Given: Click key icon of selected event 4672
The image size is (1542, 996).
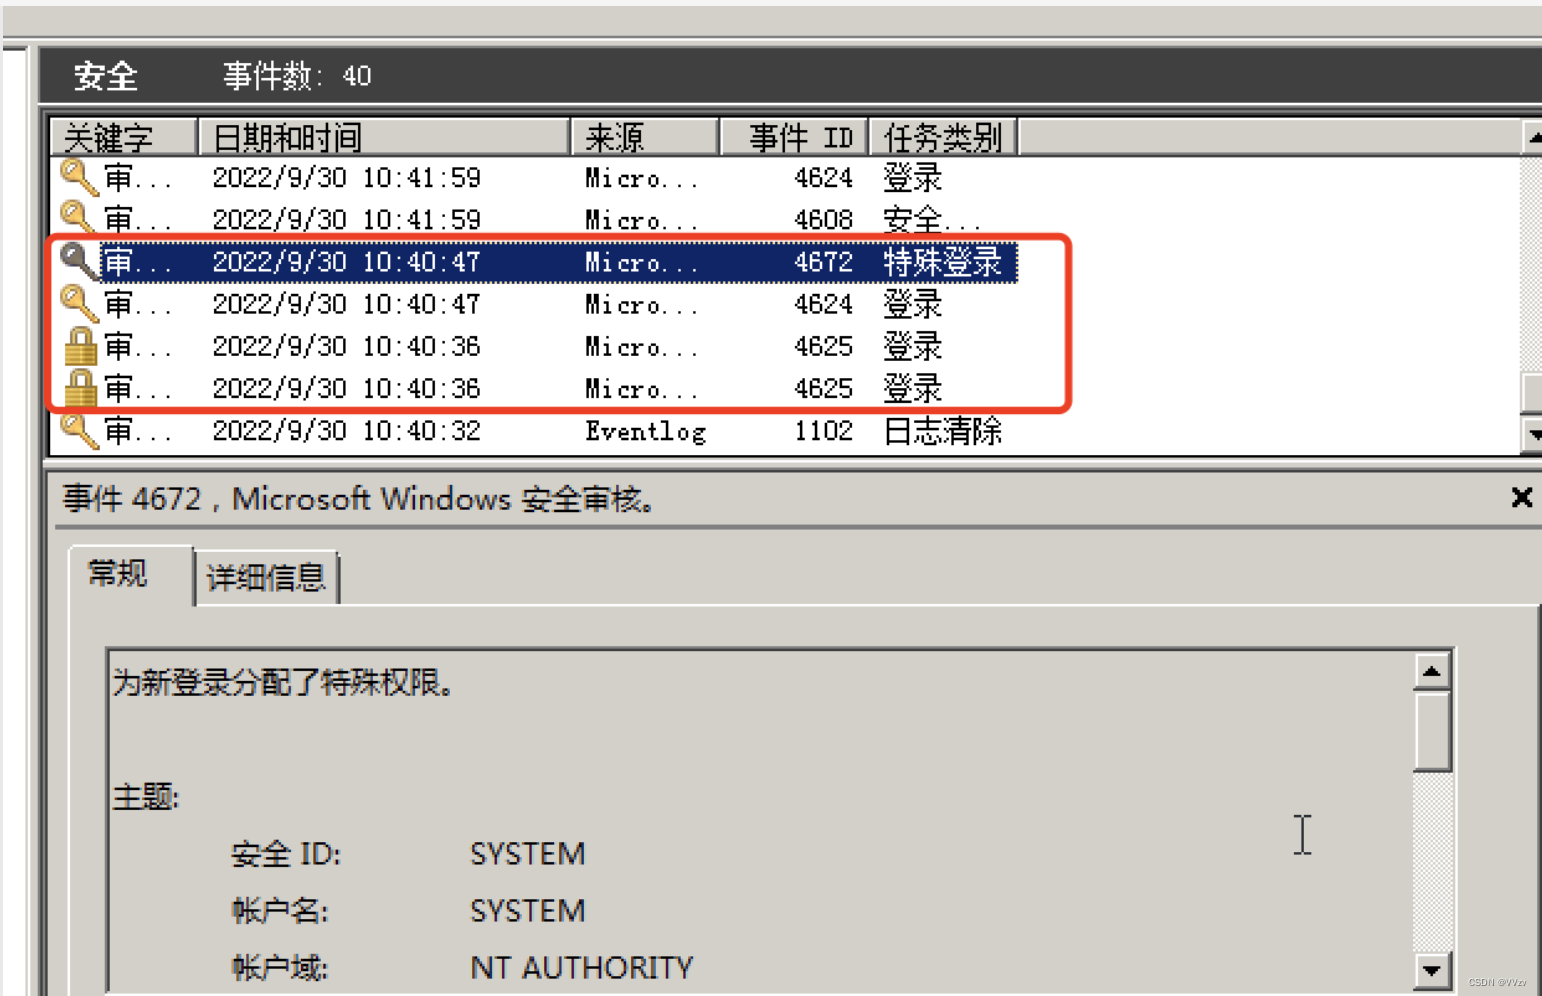Looking at the screenshot, I should point(79,261).
